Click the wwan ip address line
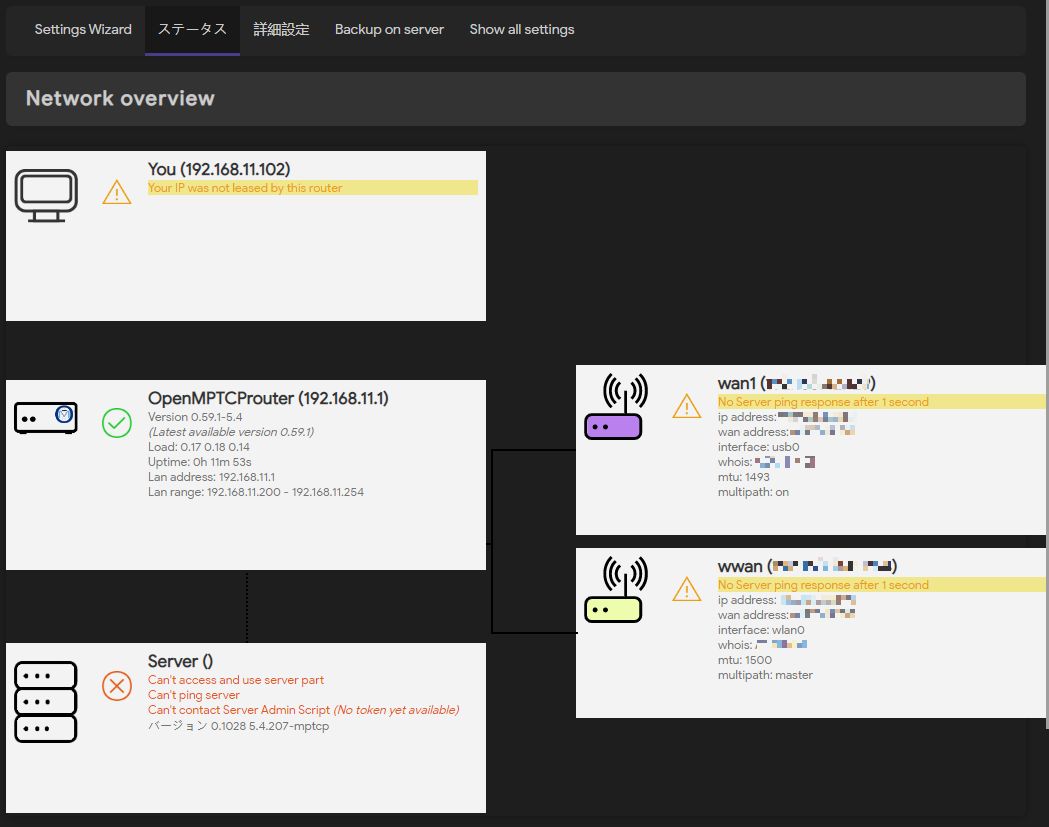The width and height of the screenshot is (1049, 827). coord(786,600)
